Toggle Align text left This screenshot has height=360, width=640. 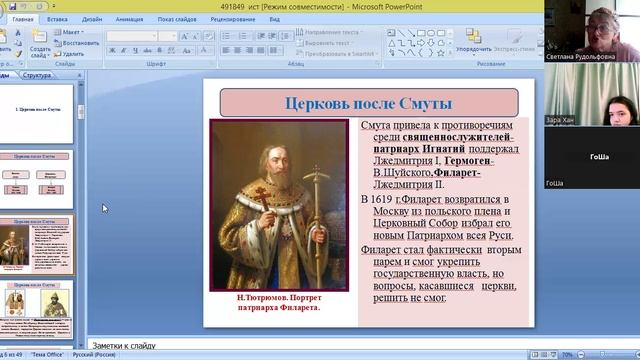tap(226, 50)
